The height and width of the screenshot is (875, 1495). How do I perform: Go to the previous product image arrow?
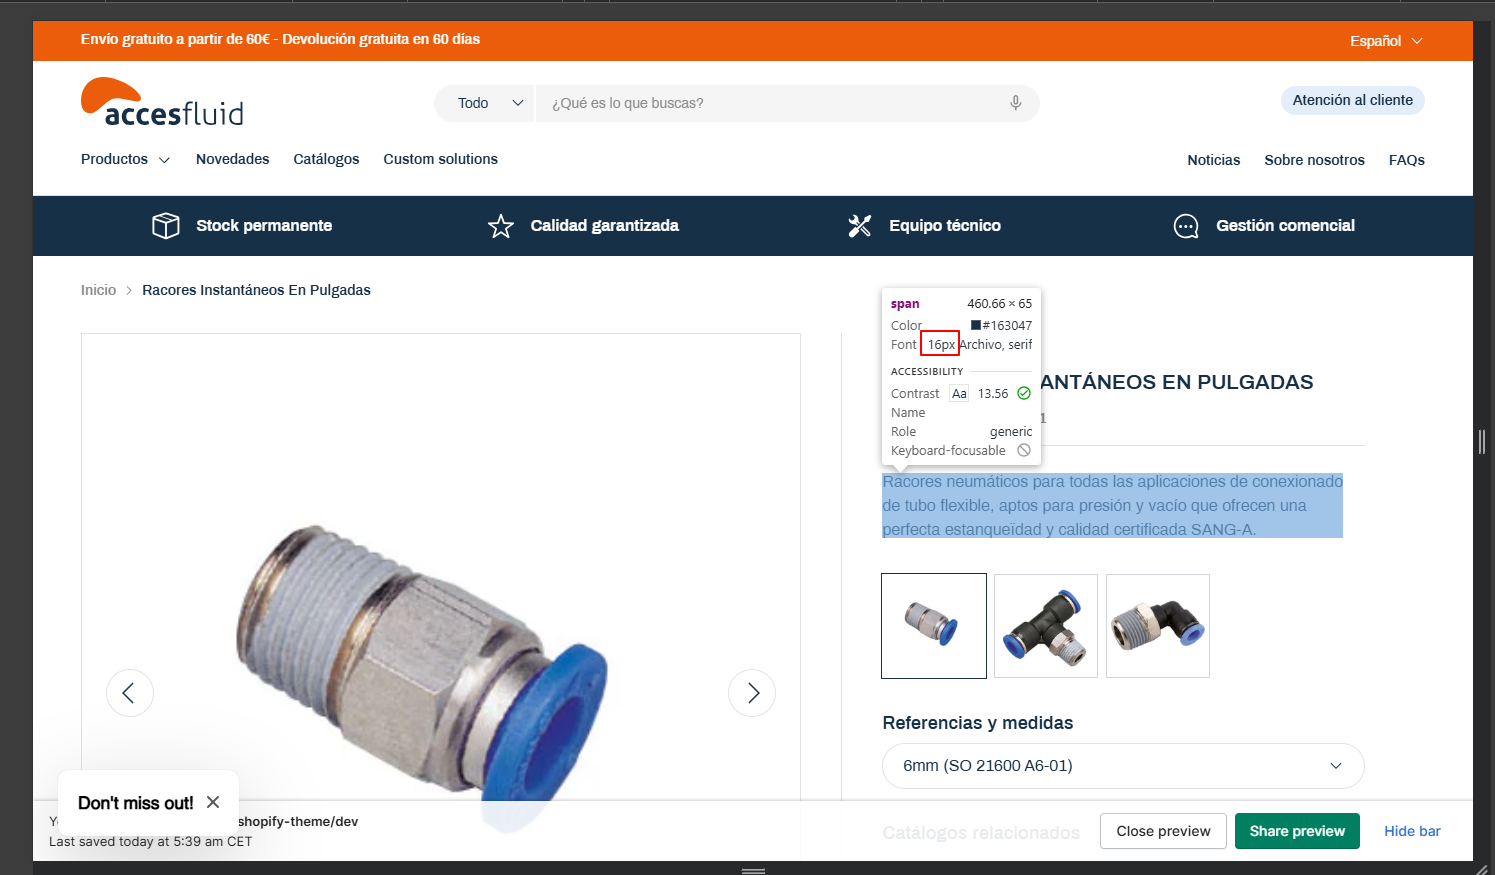130,693
